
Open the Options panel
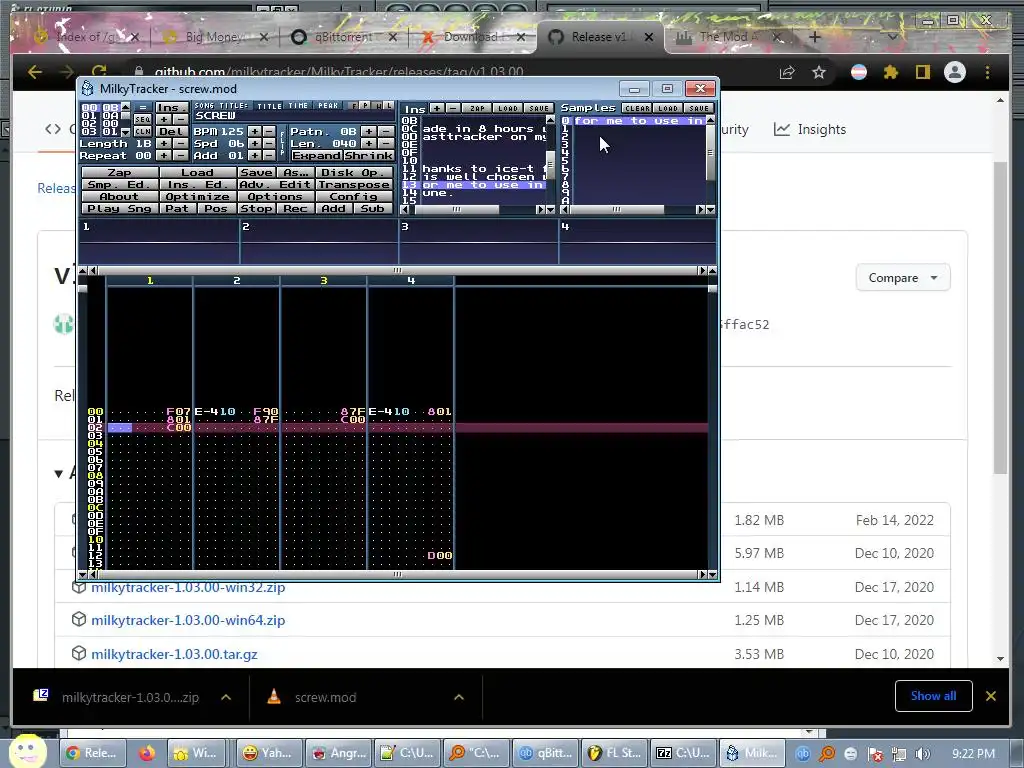[x=276, y=197]
